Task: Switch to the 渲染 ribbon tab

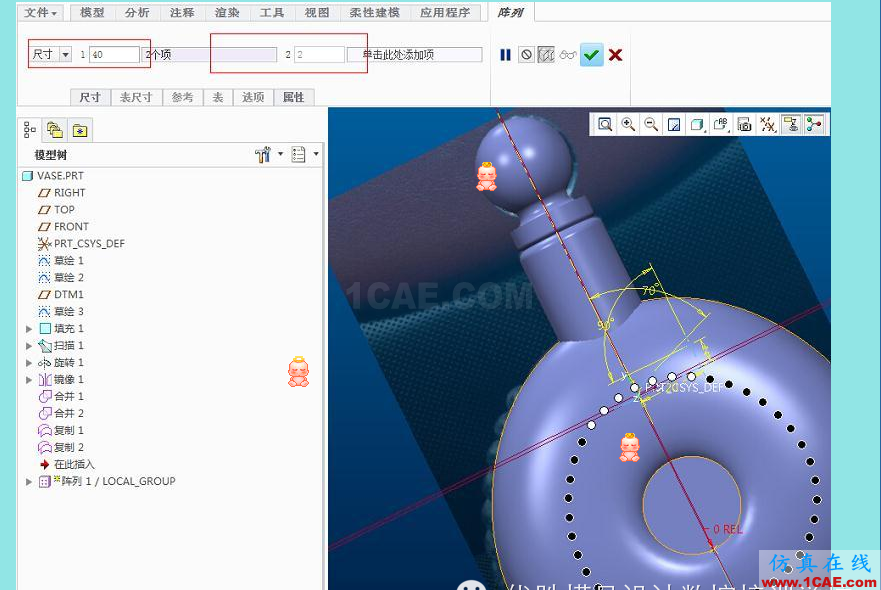Action: point(227,12)
